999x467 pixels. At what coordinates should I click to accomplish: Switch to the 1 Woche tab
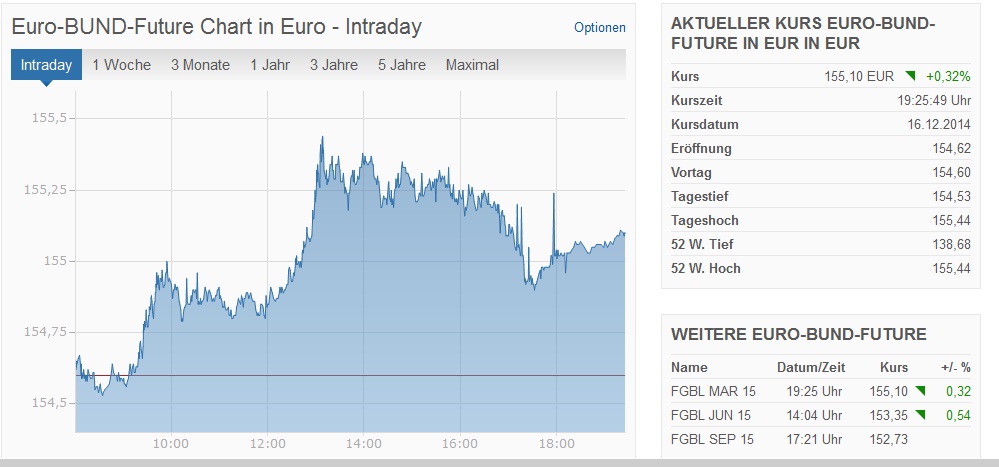(x=121, y=65)
